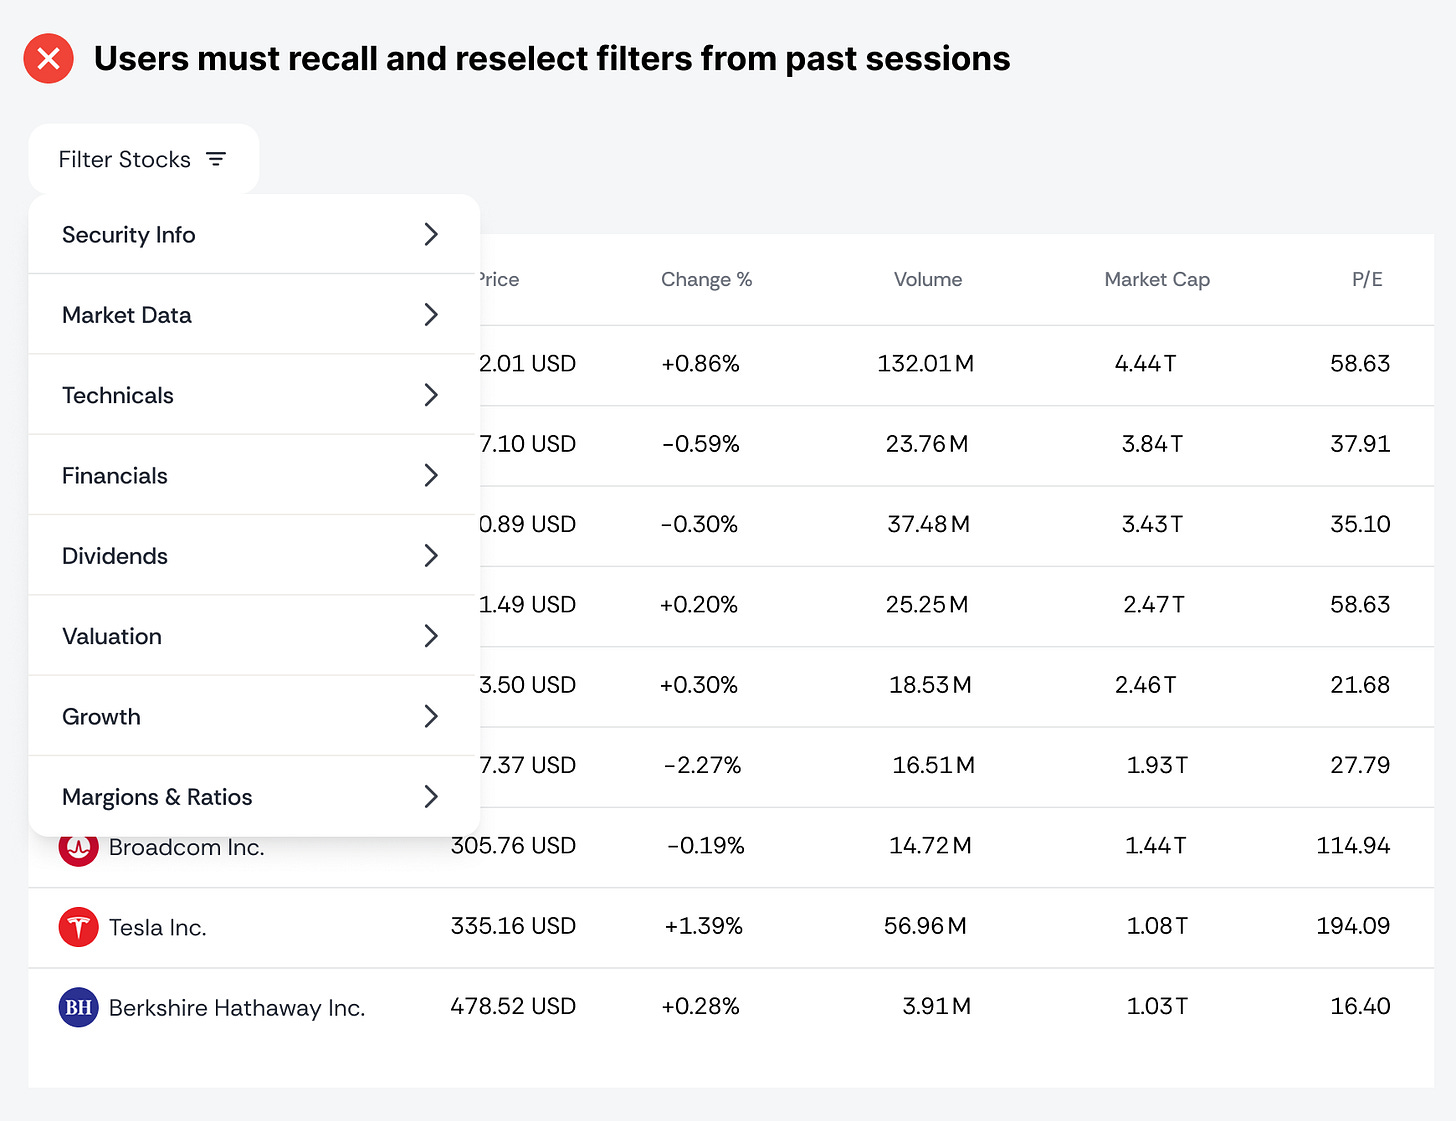This screenshot has height=1121, width=1456.
Task: Click the Filter Stocks button
Action: coord(143,159)
